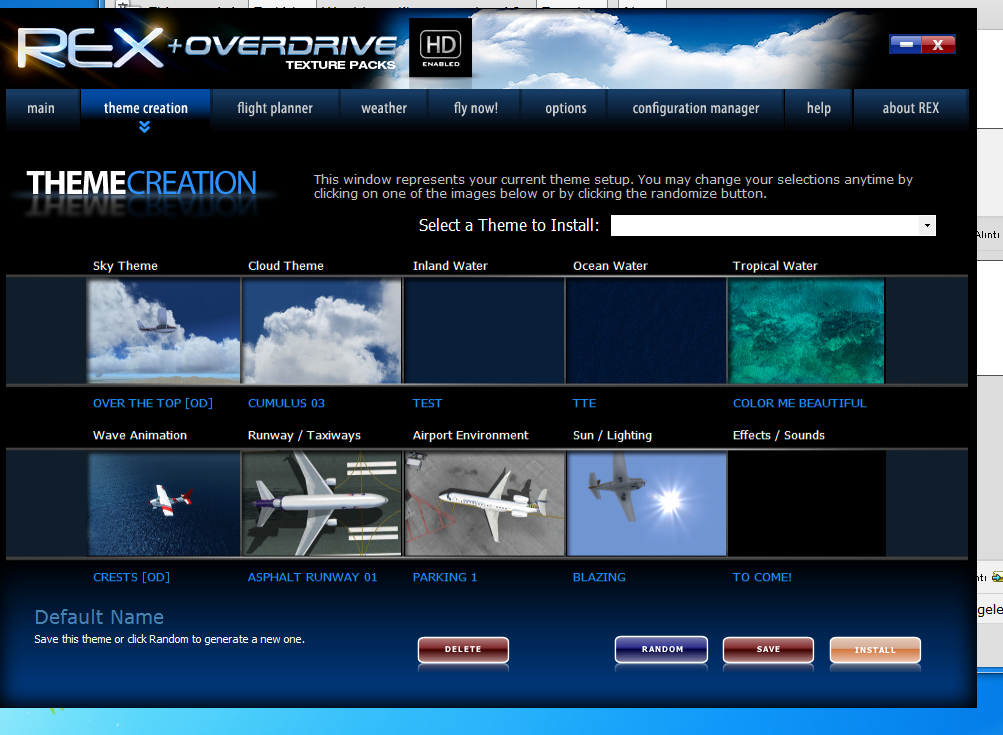Save the current theme

(768, 649)
